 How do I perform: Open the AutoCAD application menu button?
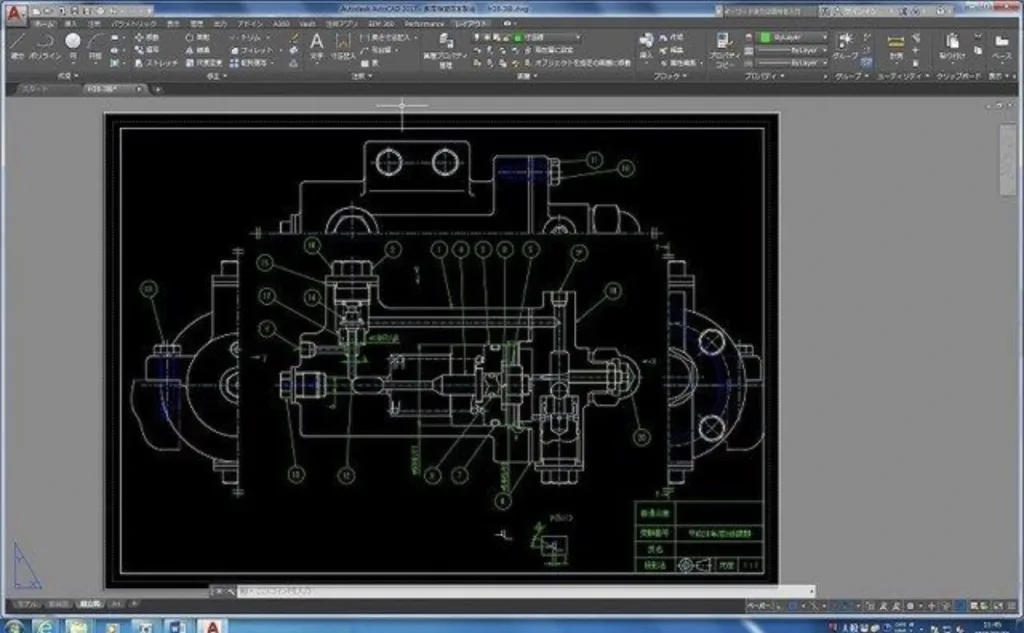(14, 14)
